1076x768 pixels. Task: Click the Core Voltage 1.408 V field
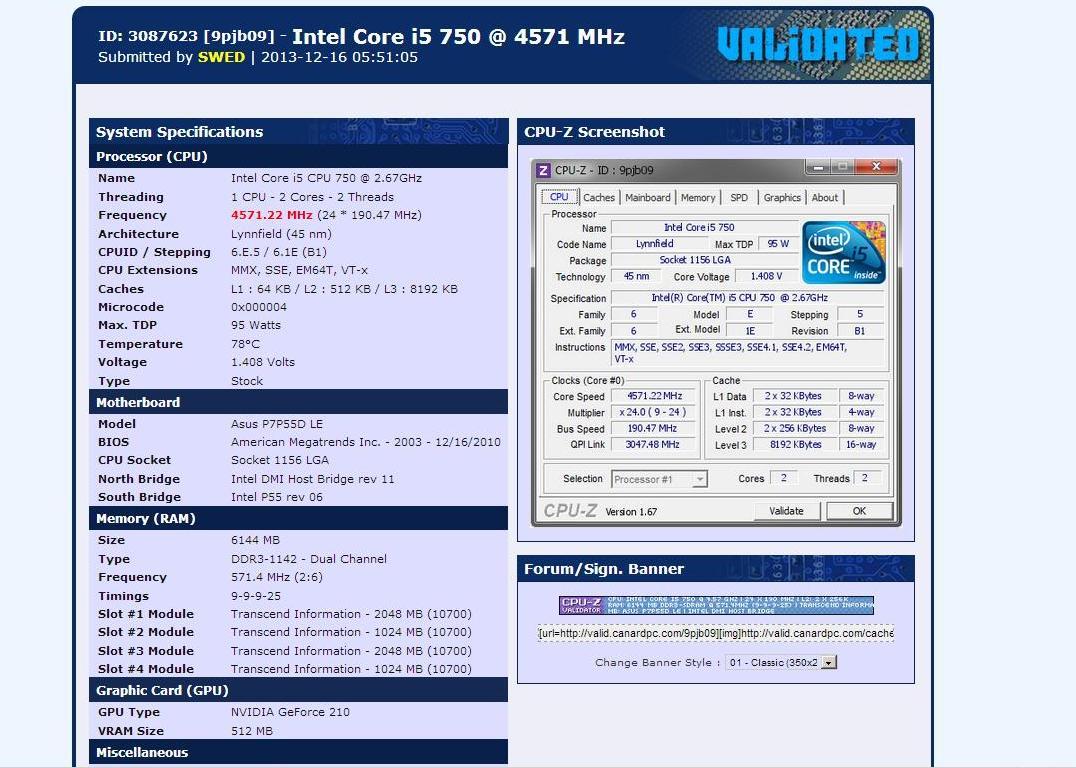click(766, 276)
